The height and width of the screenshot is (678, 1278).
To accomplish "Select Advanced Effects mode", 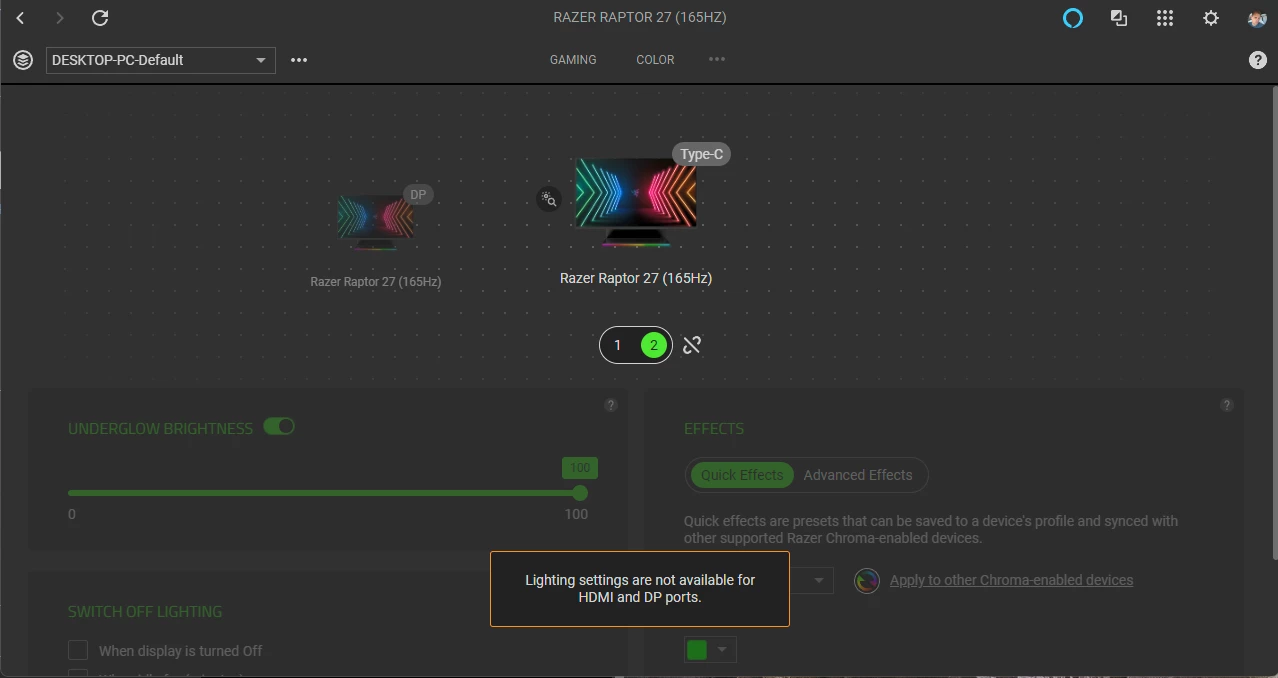I will pyautogui.click(x=858, y=475).
